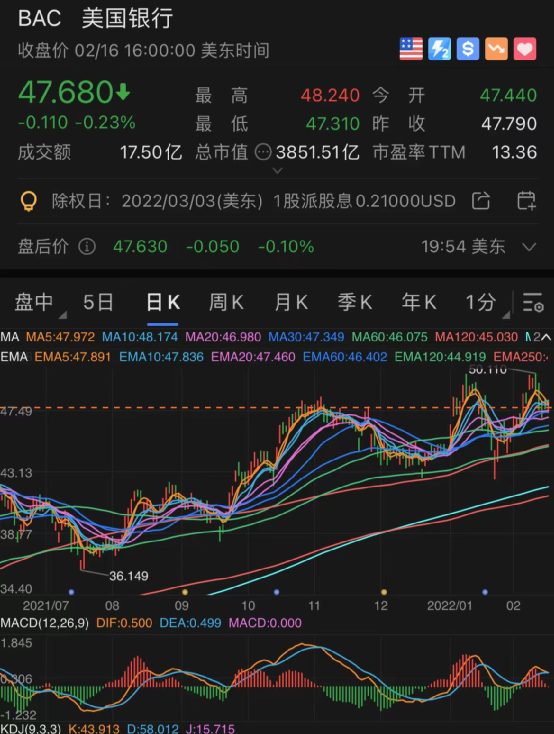Expand the after-hours price row chevron
The height and width of the screenshot is (734, 554).
pos(529,247)
